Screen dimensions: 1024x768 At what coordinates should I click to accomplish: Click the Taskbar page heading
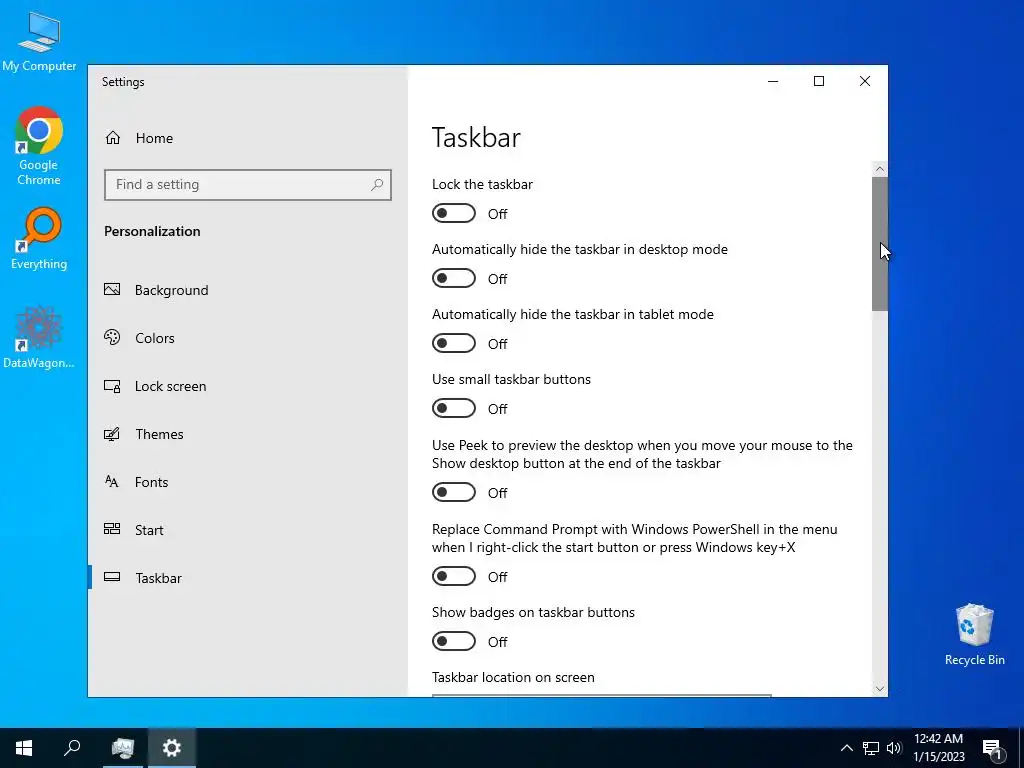click(476, 138)
